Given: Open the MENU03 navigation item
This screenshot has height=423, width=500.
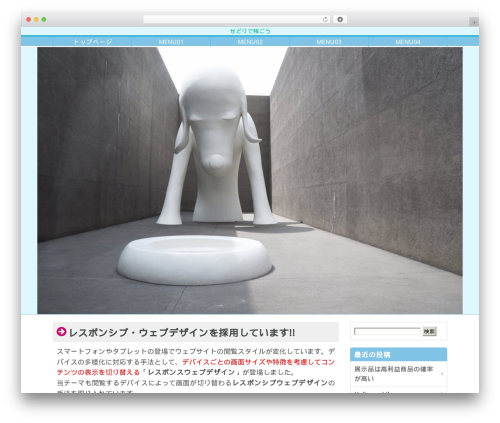Looking at the screenshot, I should point(329,42).
